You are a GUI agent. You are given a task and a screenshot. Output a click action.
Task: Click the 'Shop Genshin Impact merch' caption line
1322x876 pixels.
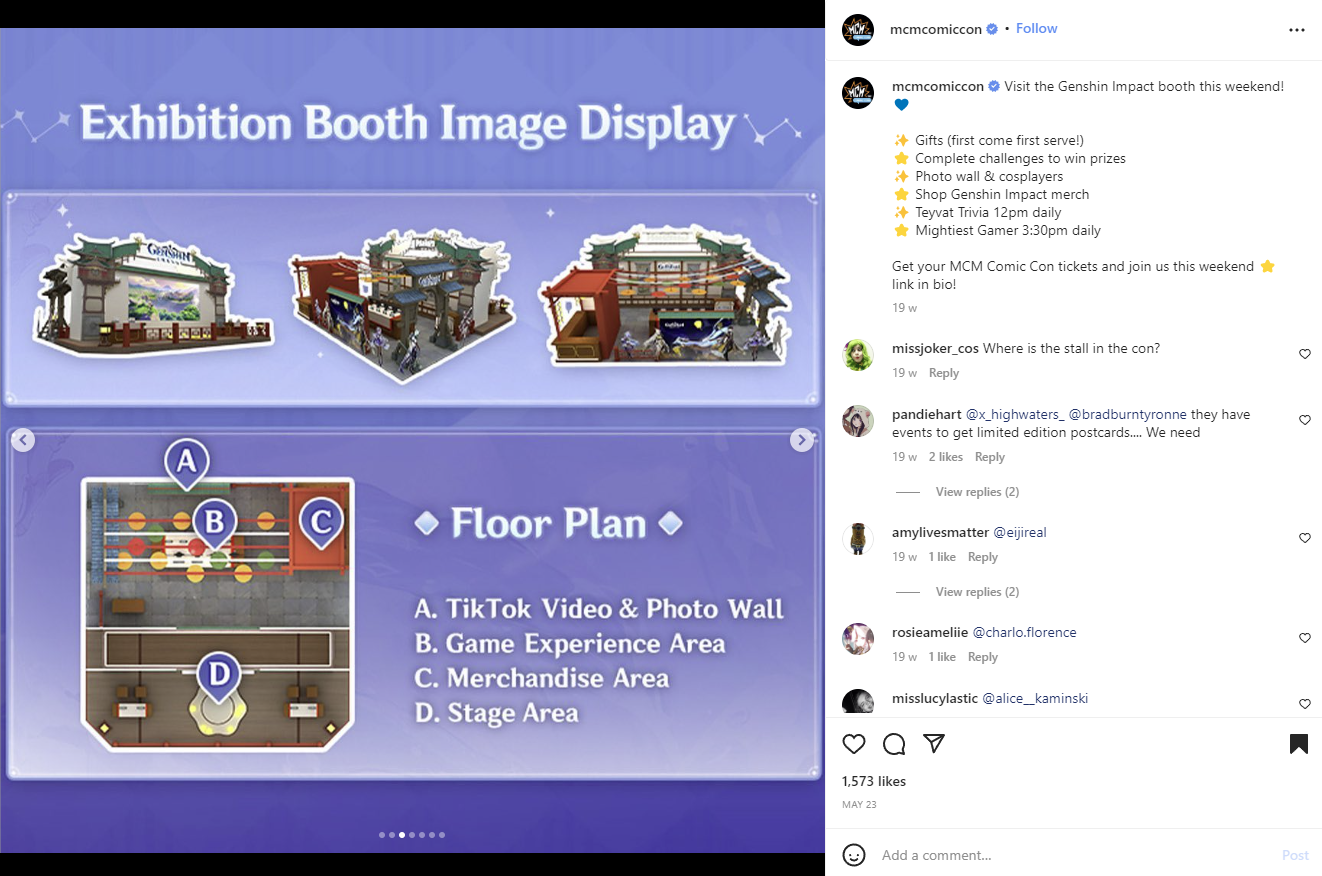click(x=1002, y=194)
